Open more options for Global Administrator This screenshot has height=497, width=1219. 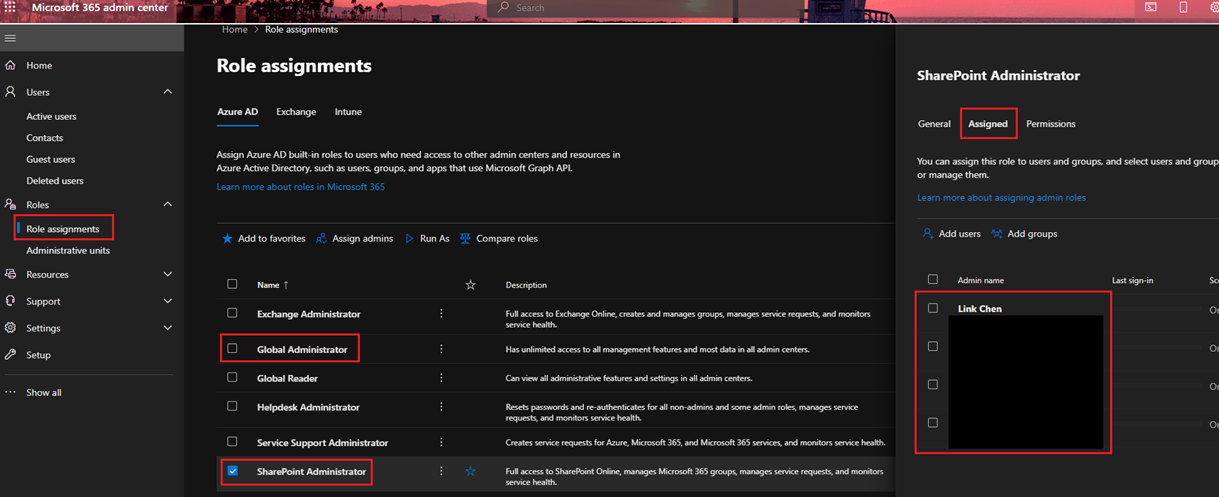pyautogui.click(x=441, y=349)
